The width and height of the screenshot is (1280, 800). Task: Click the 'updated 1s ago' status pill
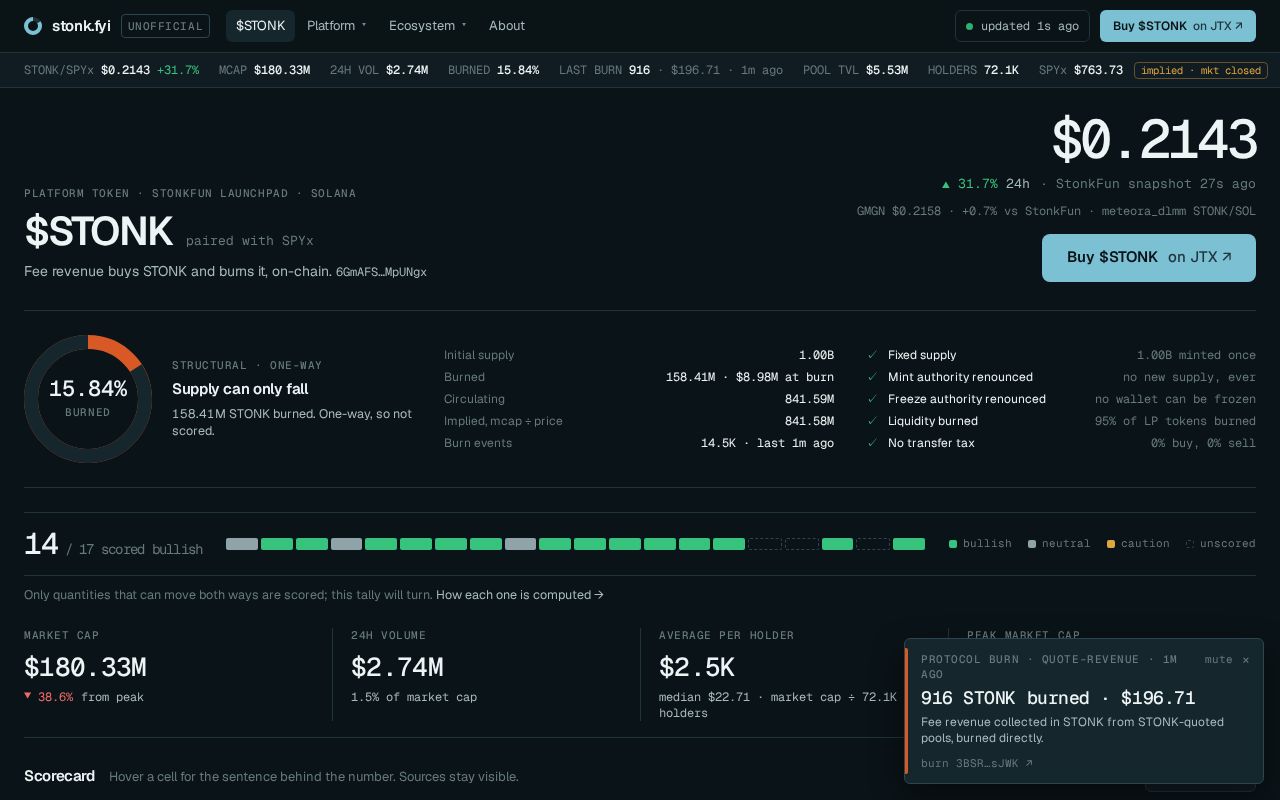pyautogui.click(x=1022, y=26)
